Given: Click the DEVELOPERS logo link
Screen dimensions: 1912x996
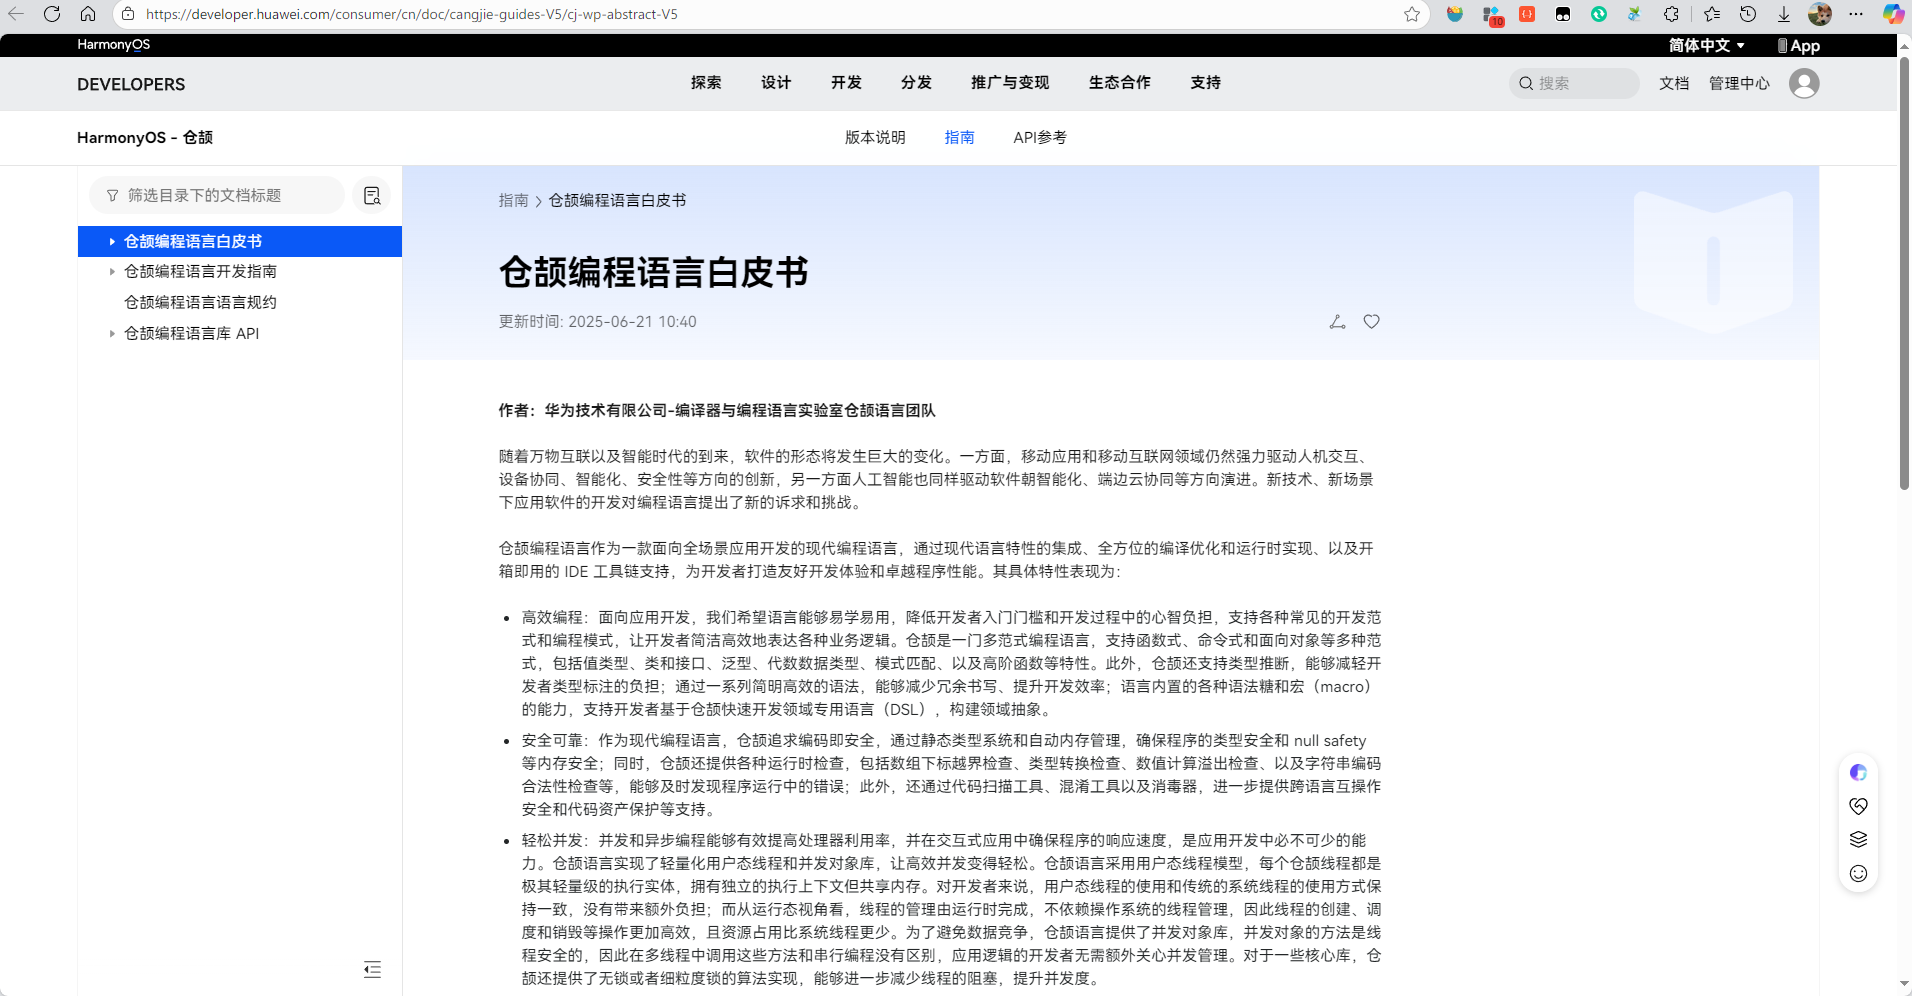Looking at the screenshot, I should [131, 84].
